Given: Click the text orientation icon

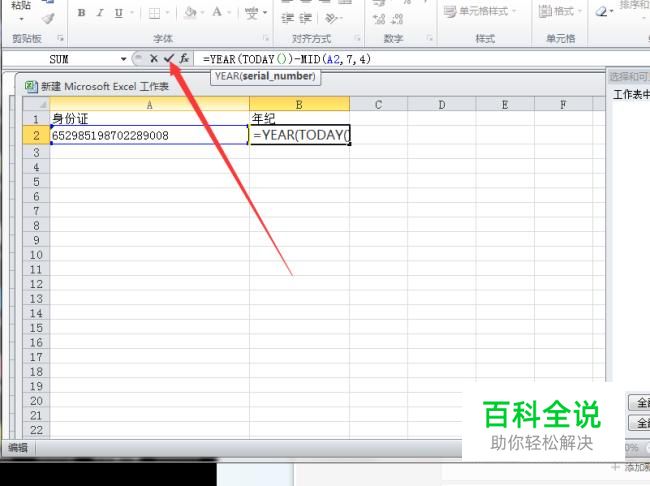Looking at the screenshot, I should (331, 18).
